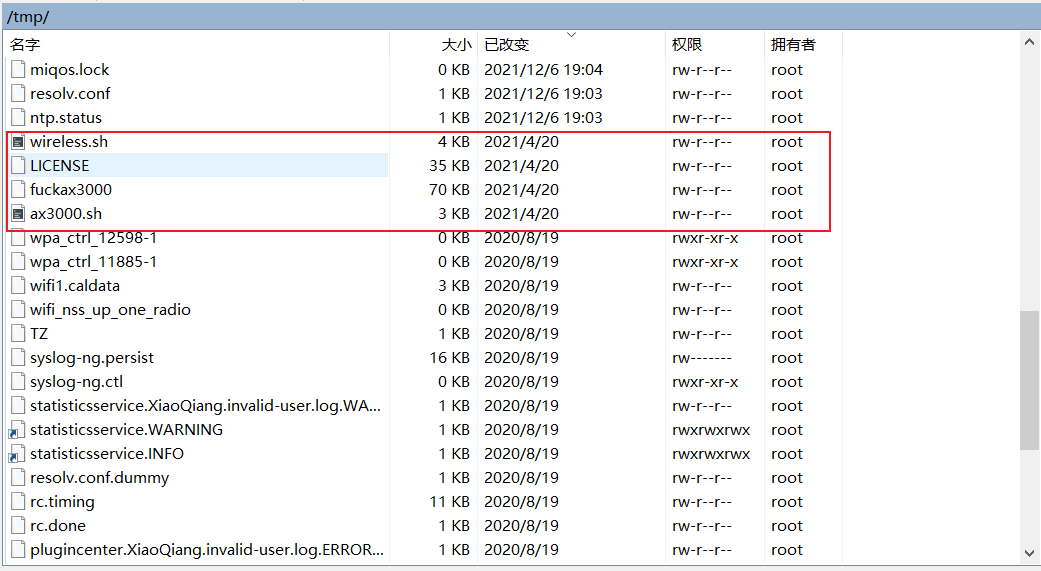Screen dimensions: 1041x571
Task: Click the statisticsservice.XiaoQiang invalid-user log icon
Action: [19, 406]
